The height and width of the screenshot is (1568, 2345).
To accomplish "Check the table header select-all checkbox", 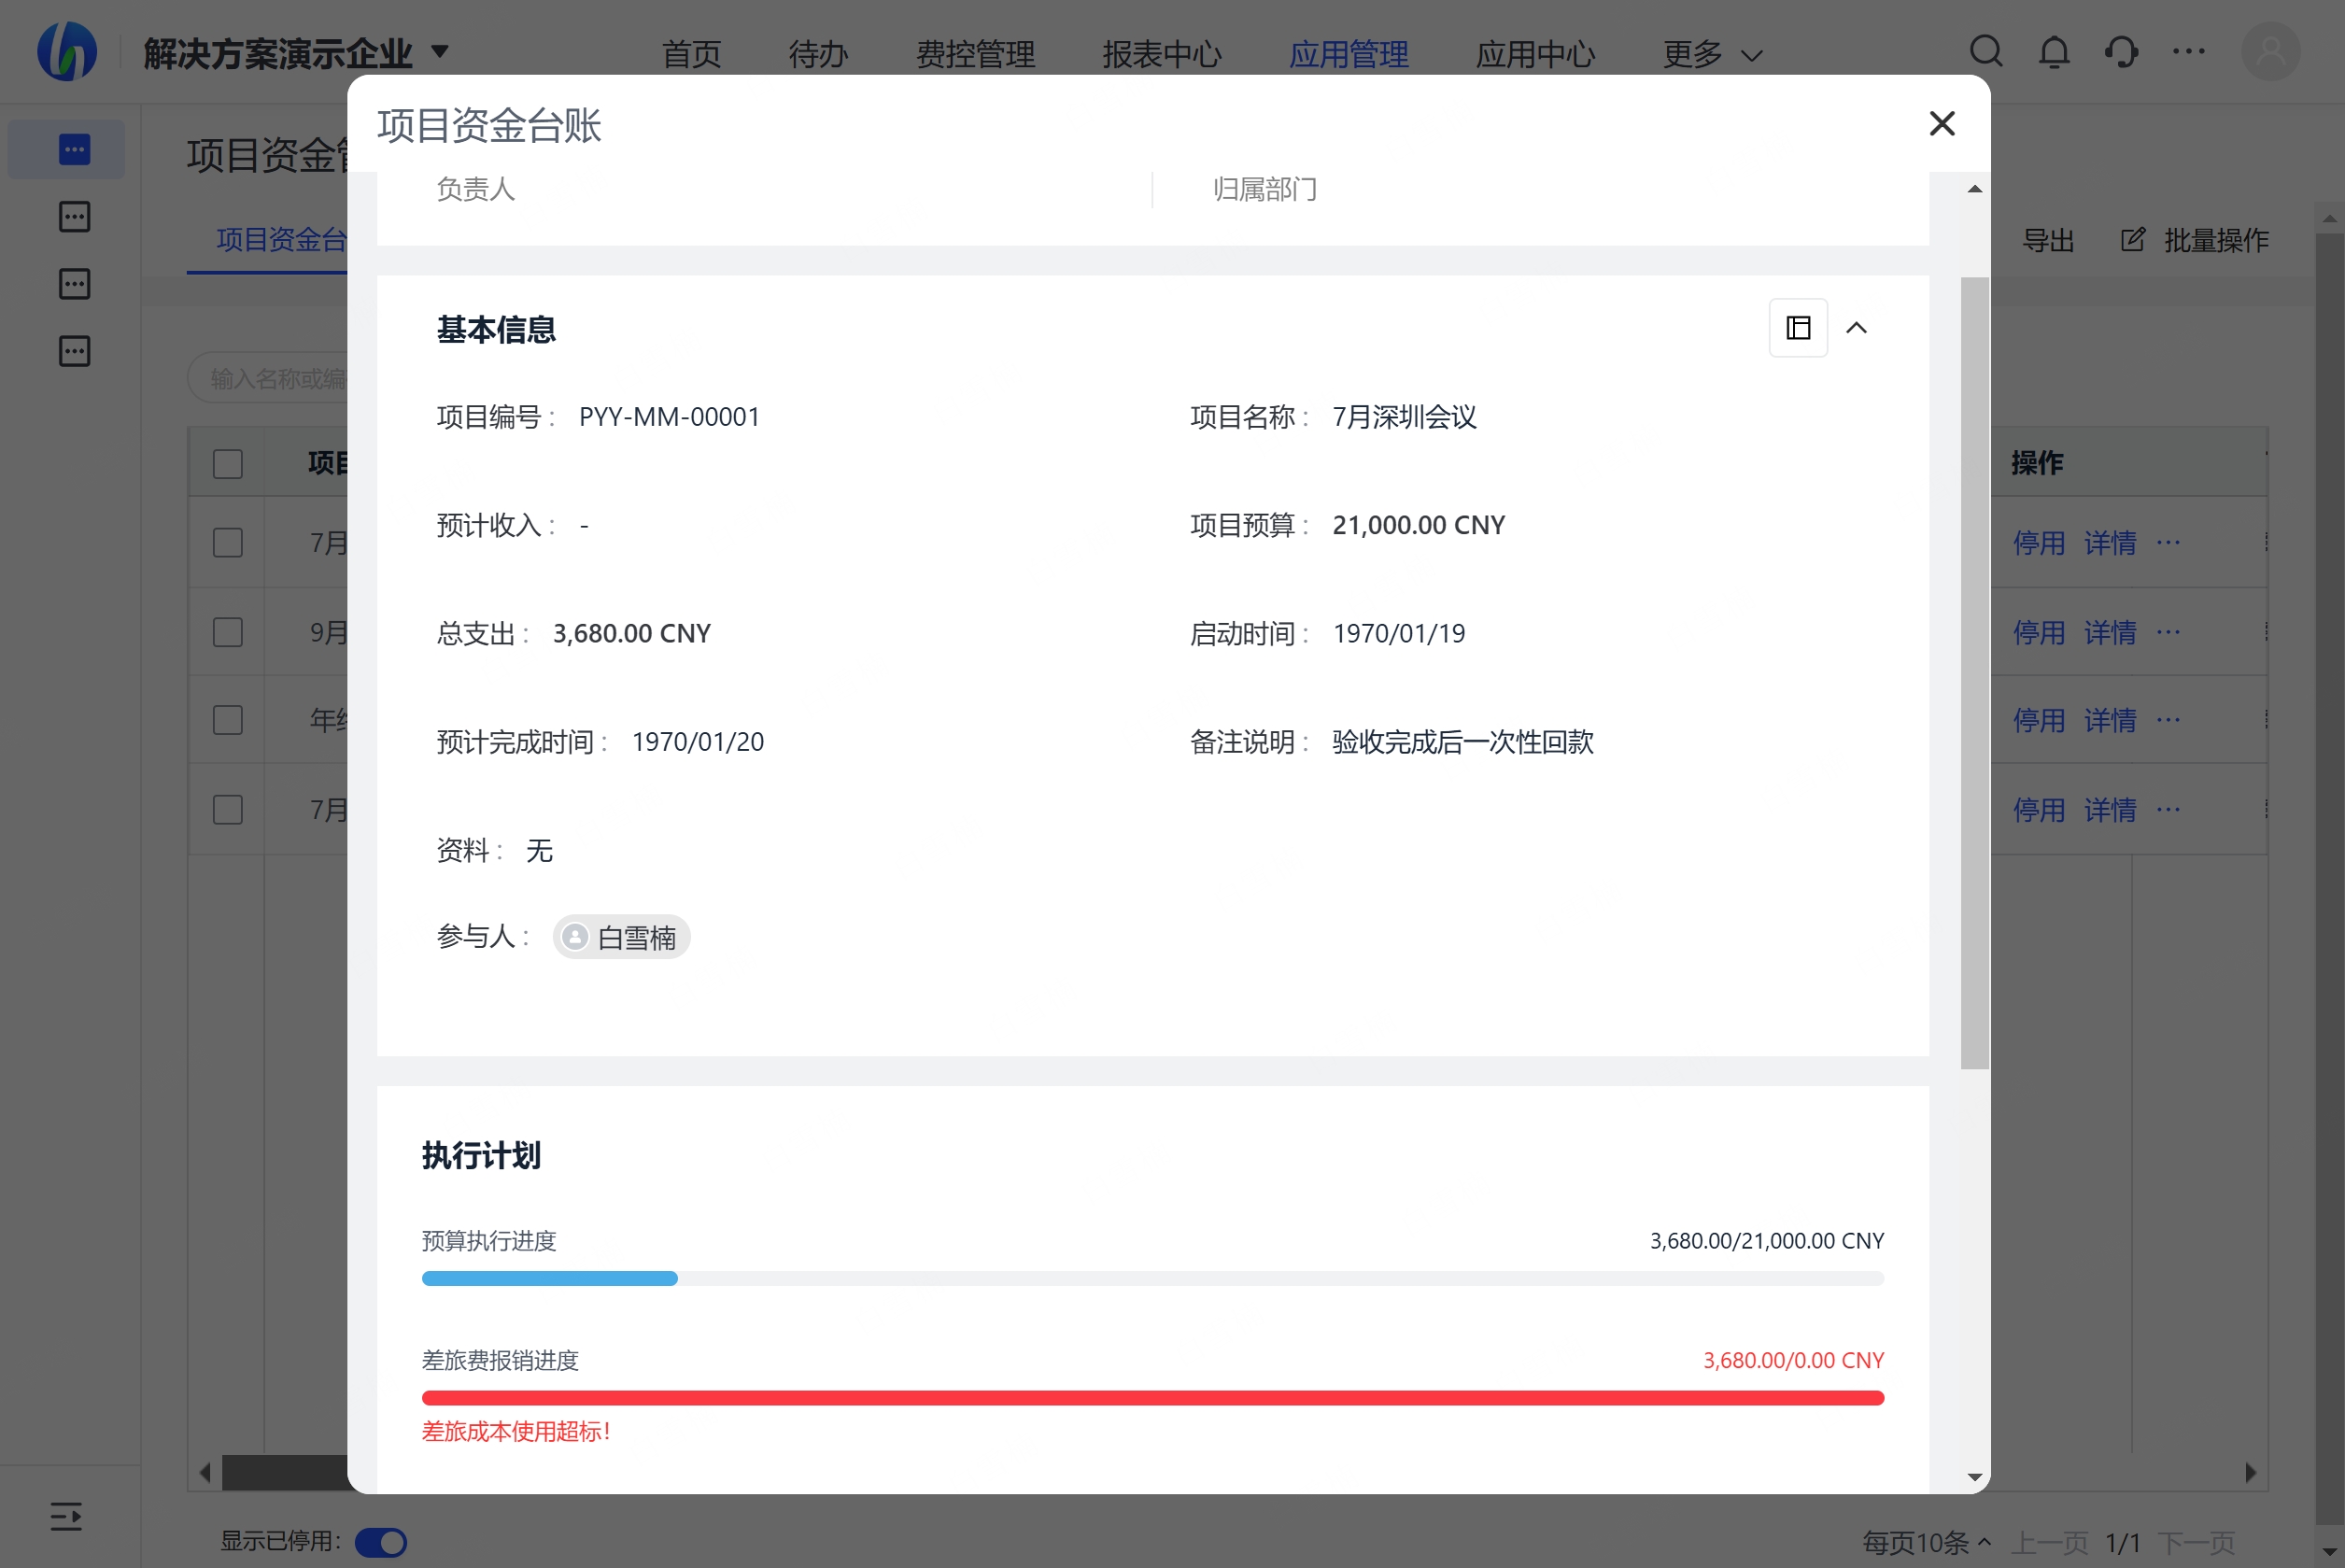I will (228, 464).
